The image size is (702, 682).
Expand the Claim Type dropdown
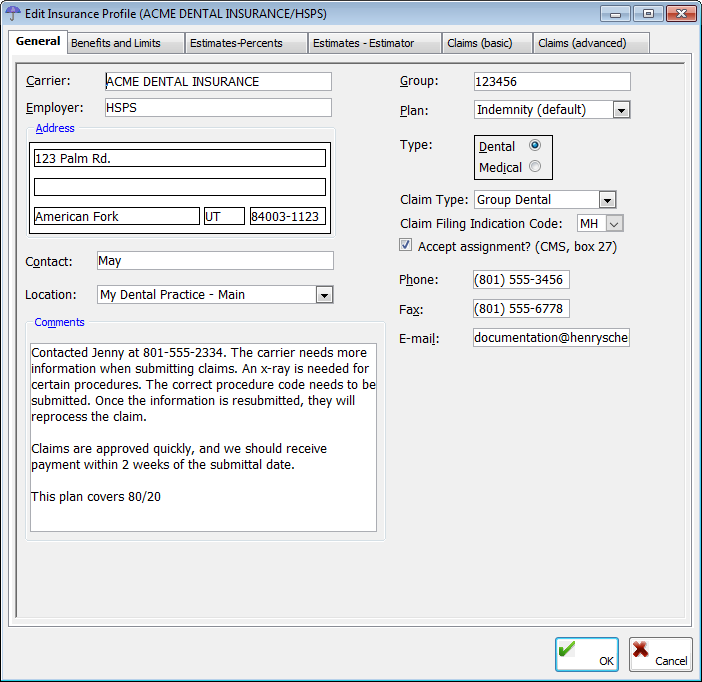point(607,200)
